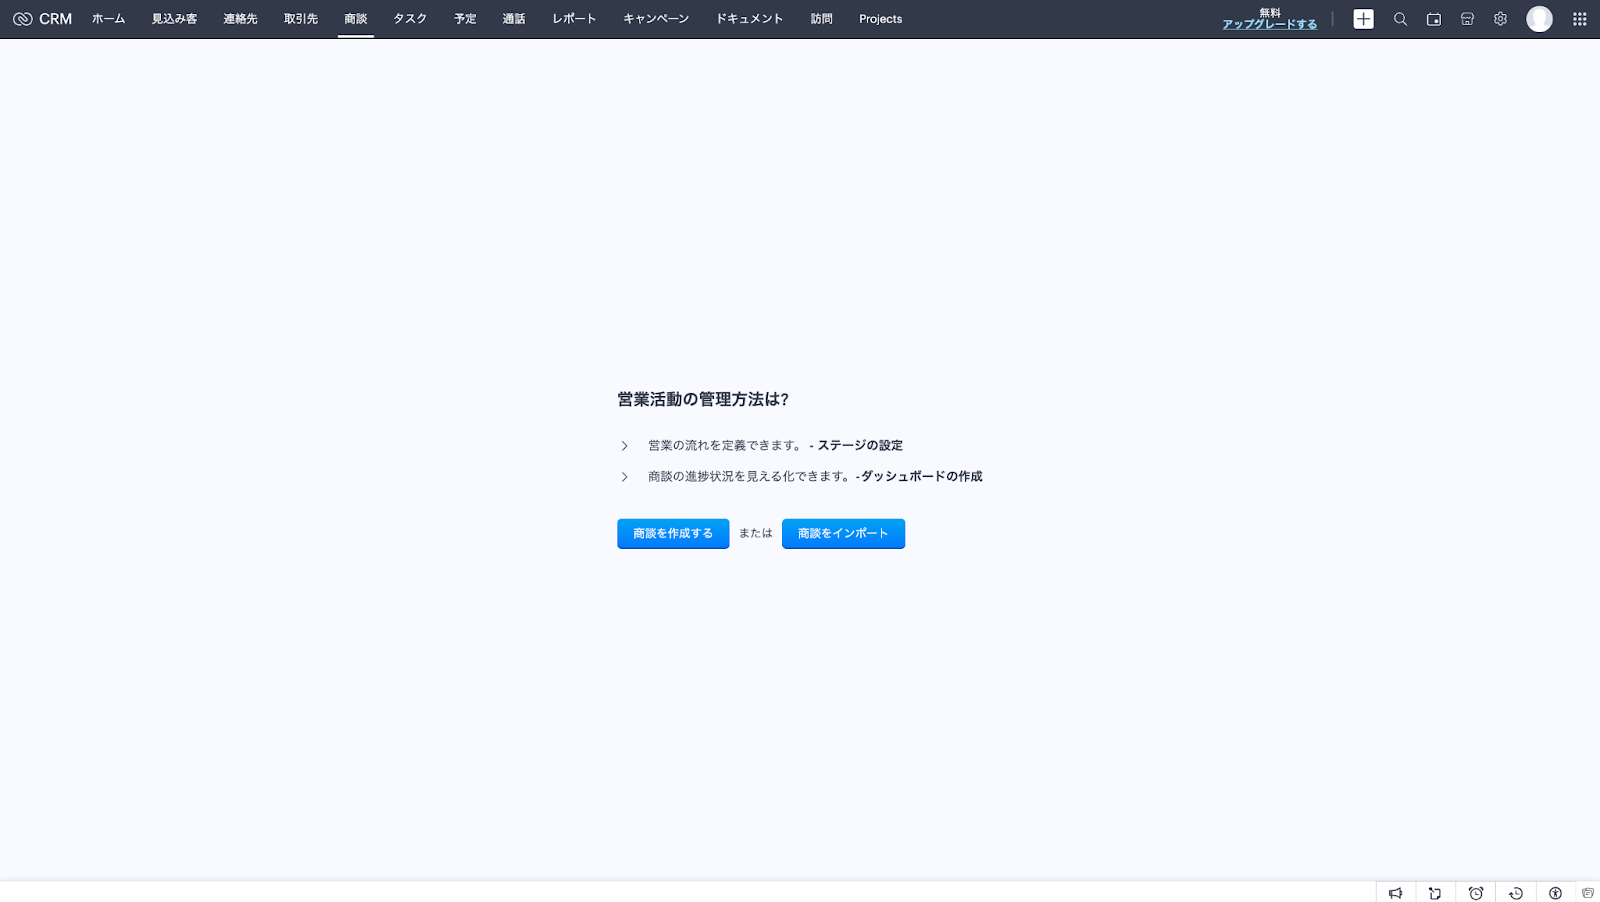Image resolution: width=1600 pixels, height=902 pixels.
Task: Open the calendar icon in top bar
Action: [x=1434, y=19]
